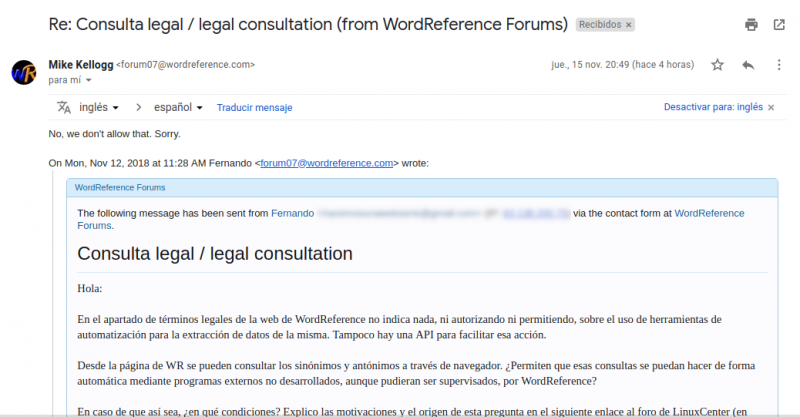Image resolution: width=800 pixels, height=417 pixels.
Task: Click 'Desactivar para: inglés'
Action: (x=713, y=107)
